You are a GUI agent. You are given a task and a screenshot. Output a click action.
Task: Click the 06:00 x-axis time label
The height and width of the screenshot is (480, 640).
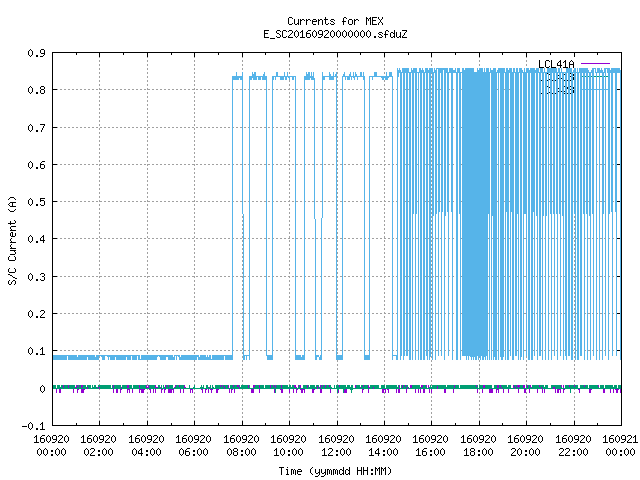coord(193,452)
